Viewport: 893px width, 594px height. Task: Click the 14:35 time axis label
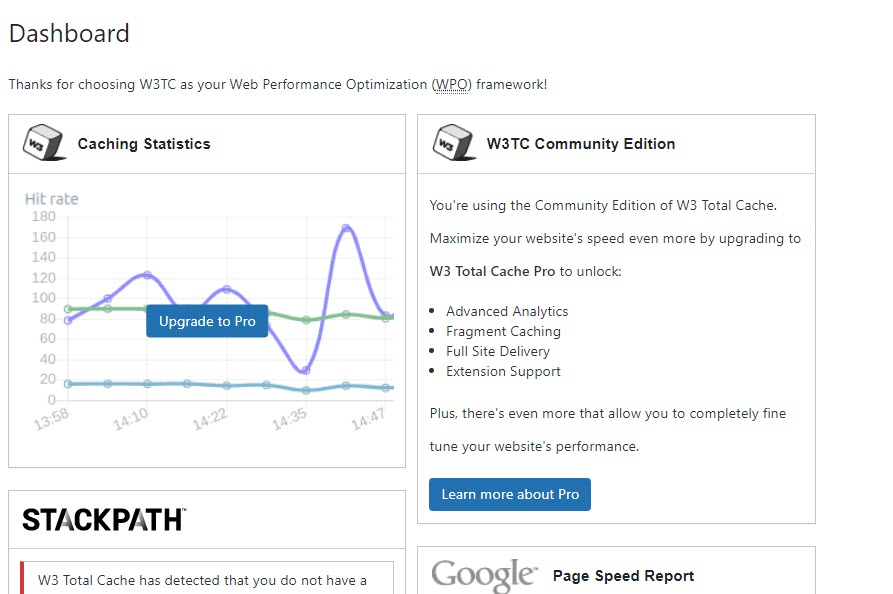[289, 419]
